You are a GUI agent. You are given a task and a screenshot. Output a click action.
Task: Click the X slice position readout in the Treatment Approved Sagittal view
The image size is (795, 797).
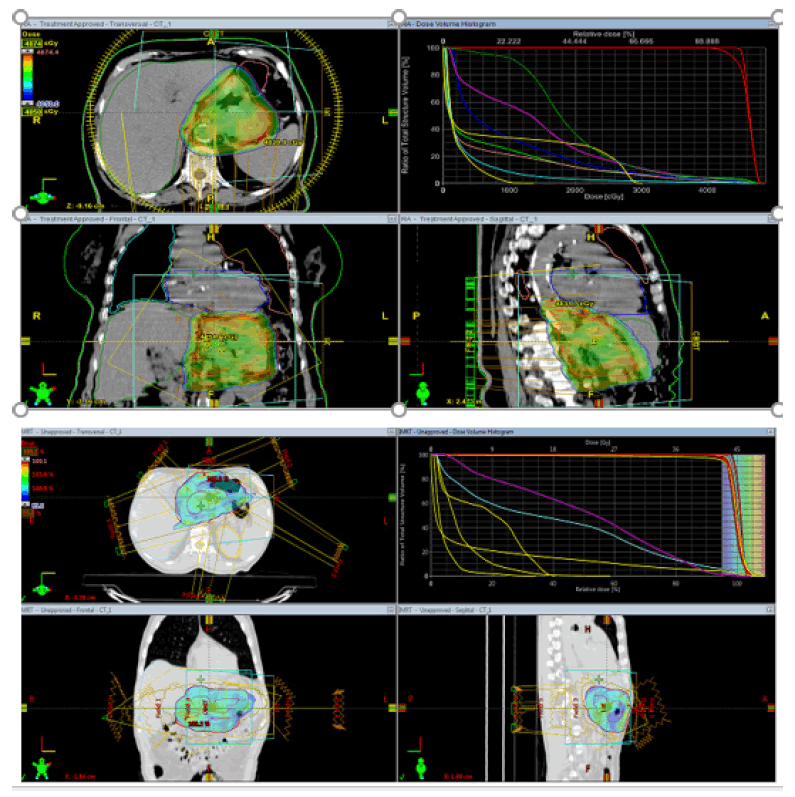464,402
